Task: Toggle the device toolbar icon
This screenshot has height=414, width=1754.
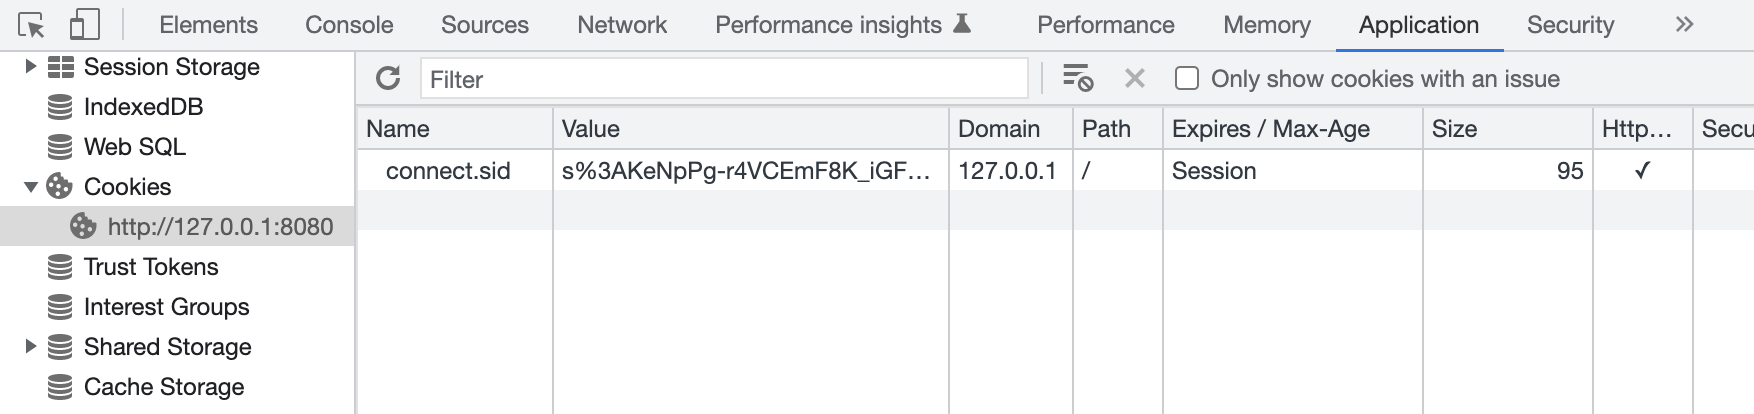Action: point(84,25)
